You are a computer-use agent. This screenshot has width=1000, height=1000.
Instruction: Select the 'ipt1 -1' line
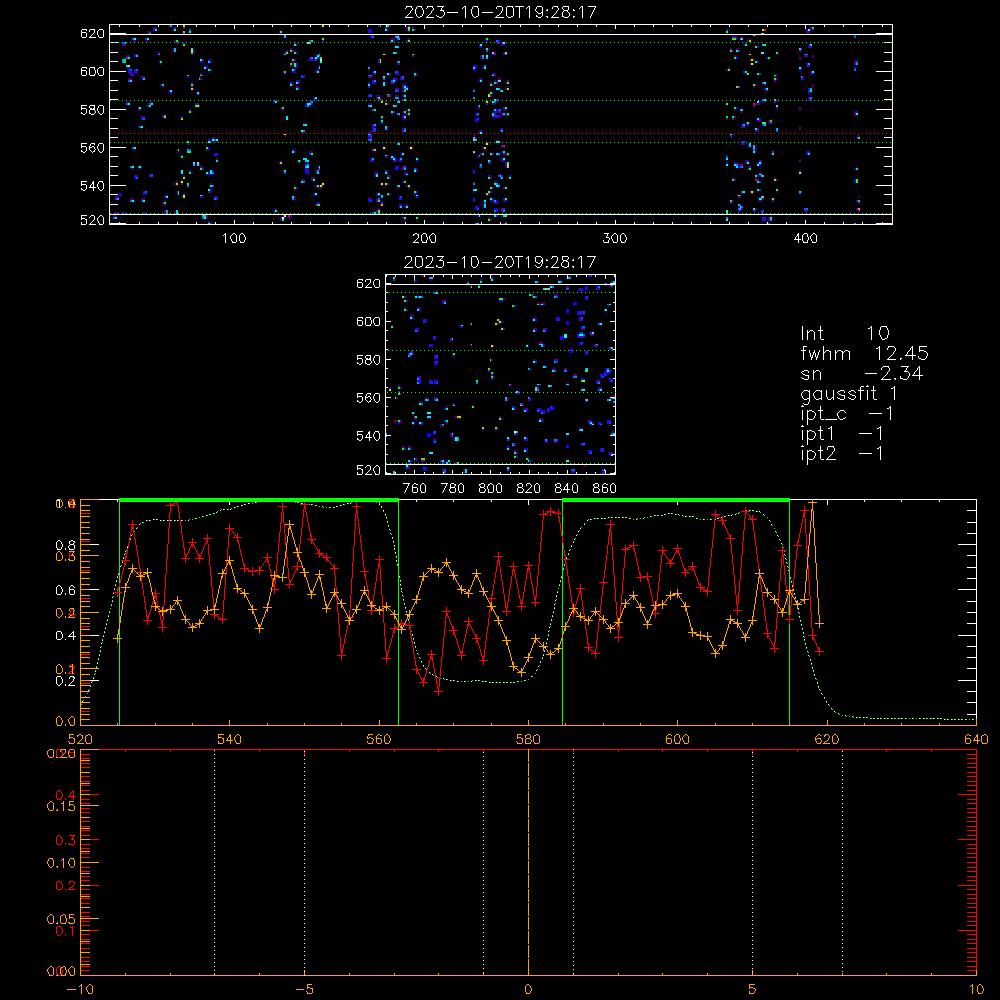[x=842, y=434]
